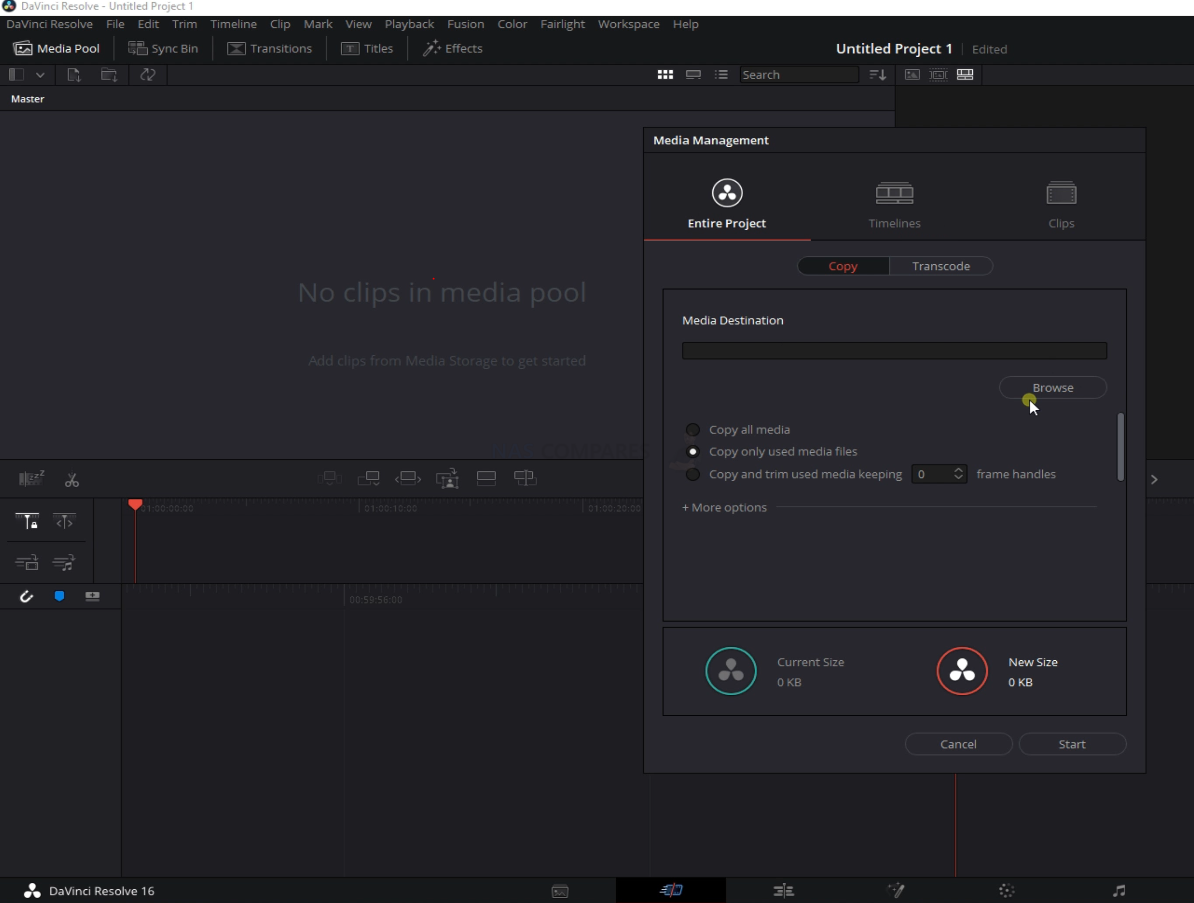Viewport: 1194px width, 903px height.
Task: Click the Media Management dialog scrollbar
Action: coord(1120,447)
